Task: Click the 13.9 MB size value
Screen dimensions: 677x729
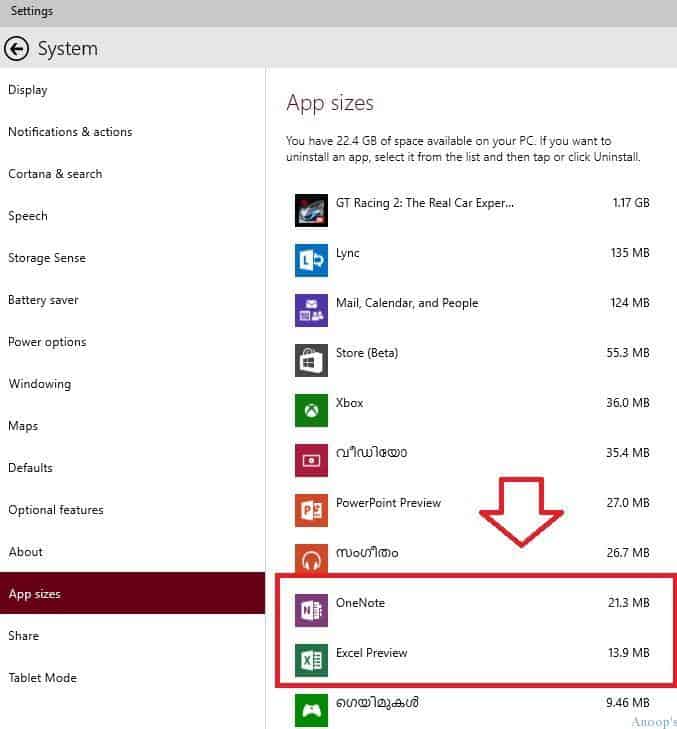Action: (629, 653)
